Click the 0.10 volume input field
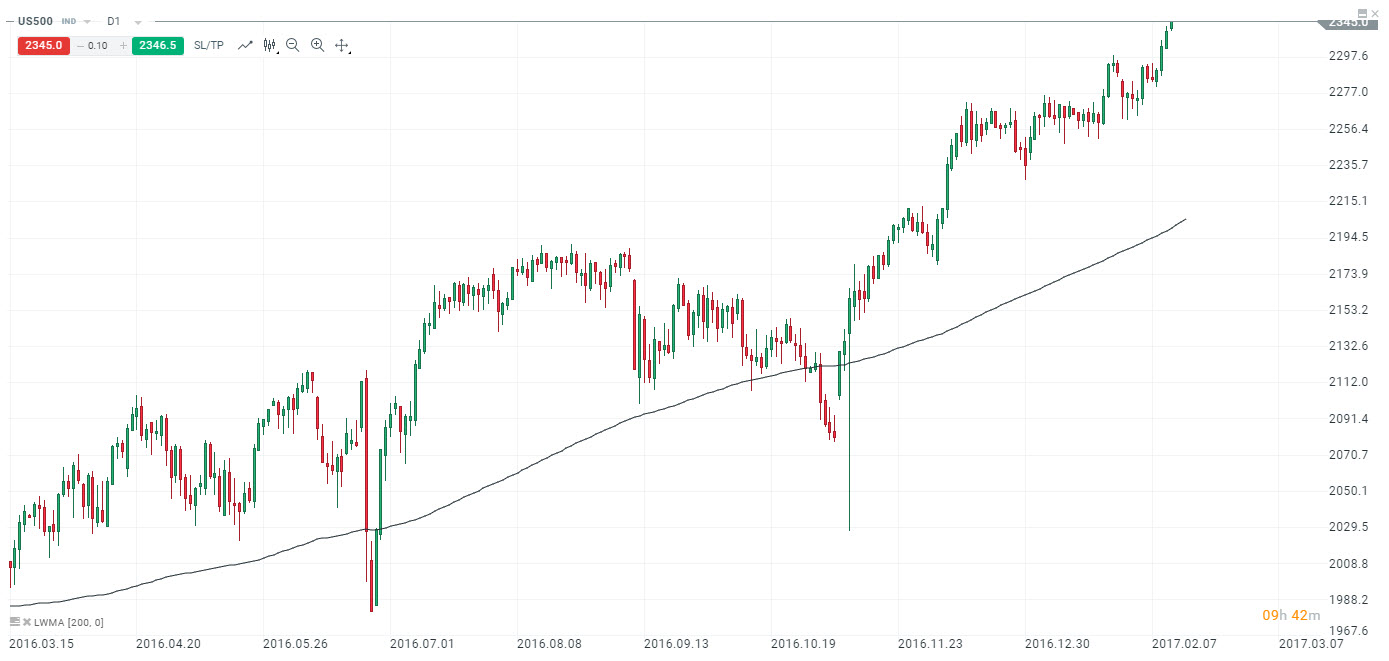This screenshot has height=661, width=1389. [100, 44]
